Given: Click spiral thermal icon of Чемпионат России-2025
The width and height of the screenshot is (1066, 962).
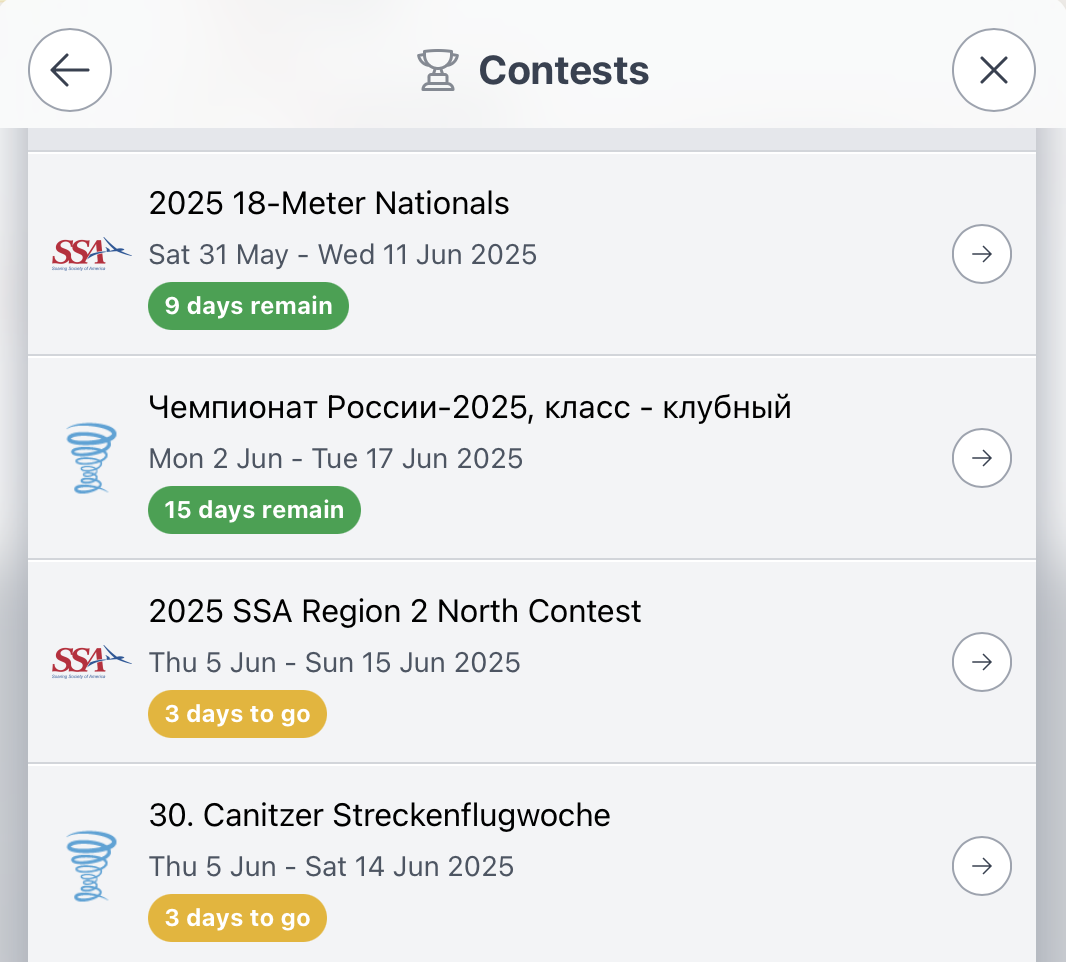Looking at the screenshot, I should (91, 458).
